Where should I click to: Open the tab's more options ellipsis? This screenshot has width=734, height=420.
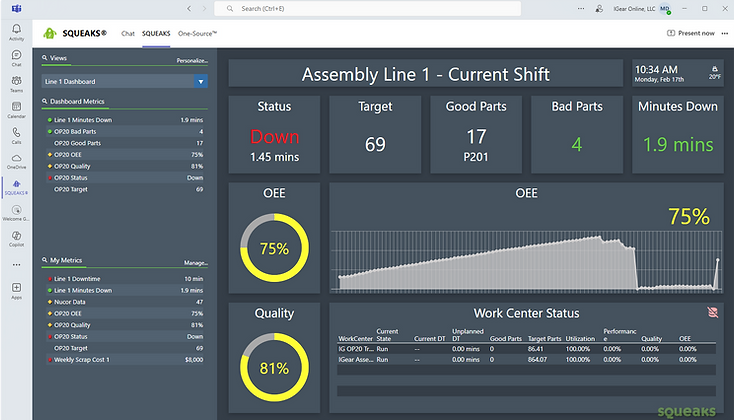click(725, 33)
